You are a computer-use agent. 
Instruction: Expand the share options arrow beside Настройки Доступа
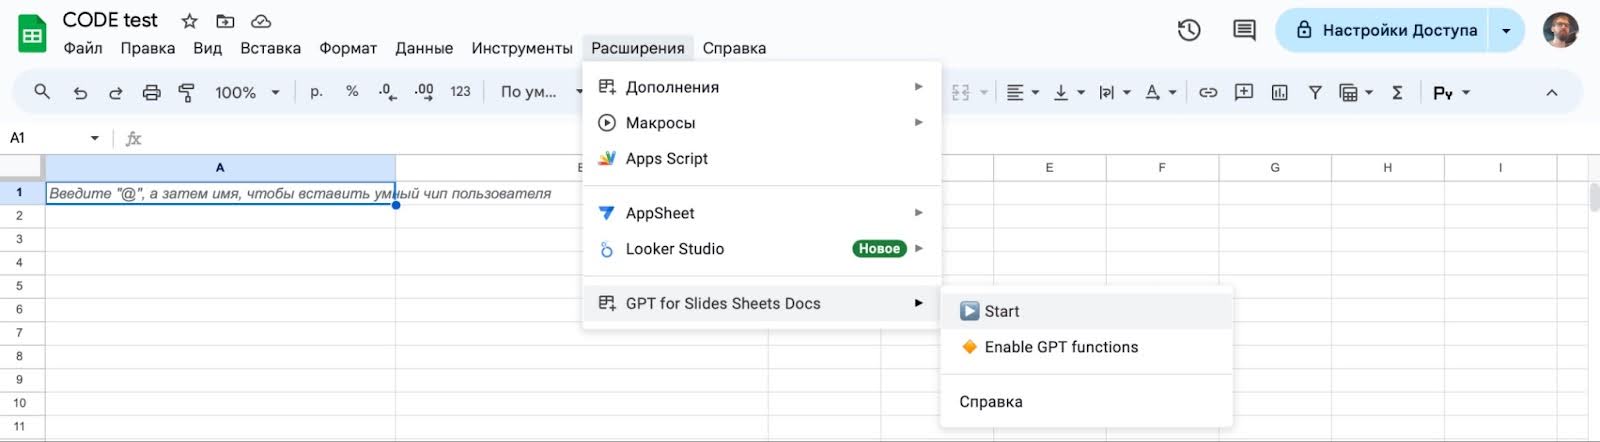point(1506,31)
